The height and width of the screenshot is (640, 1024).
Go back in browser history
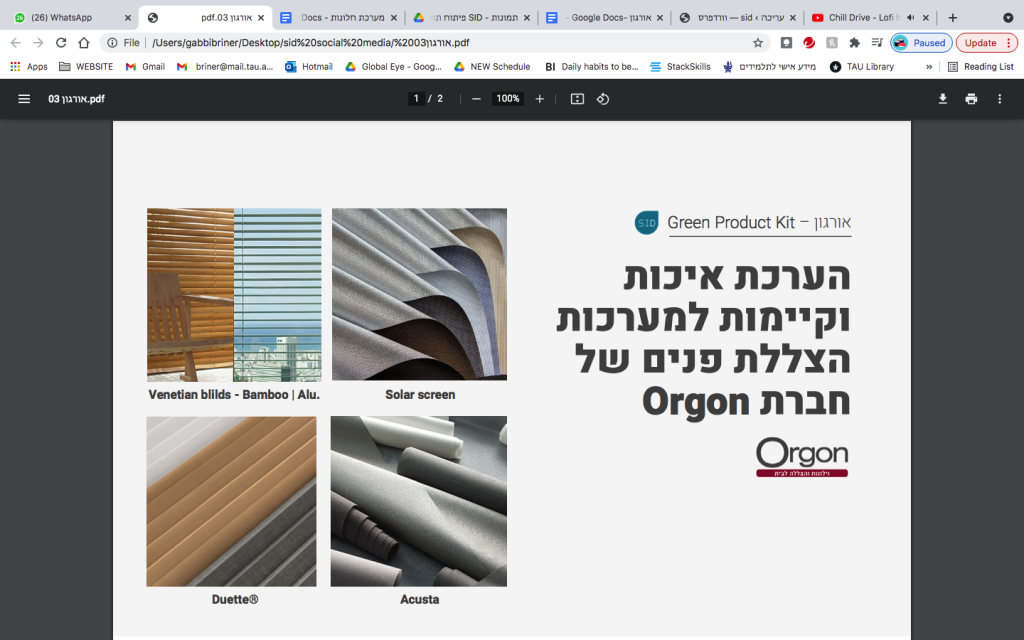click(x=16, y=42)
